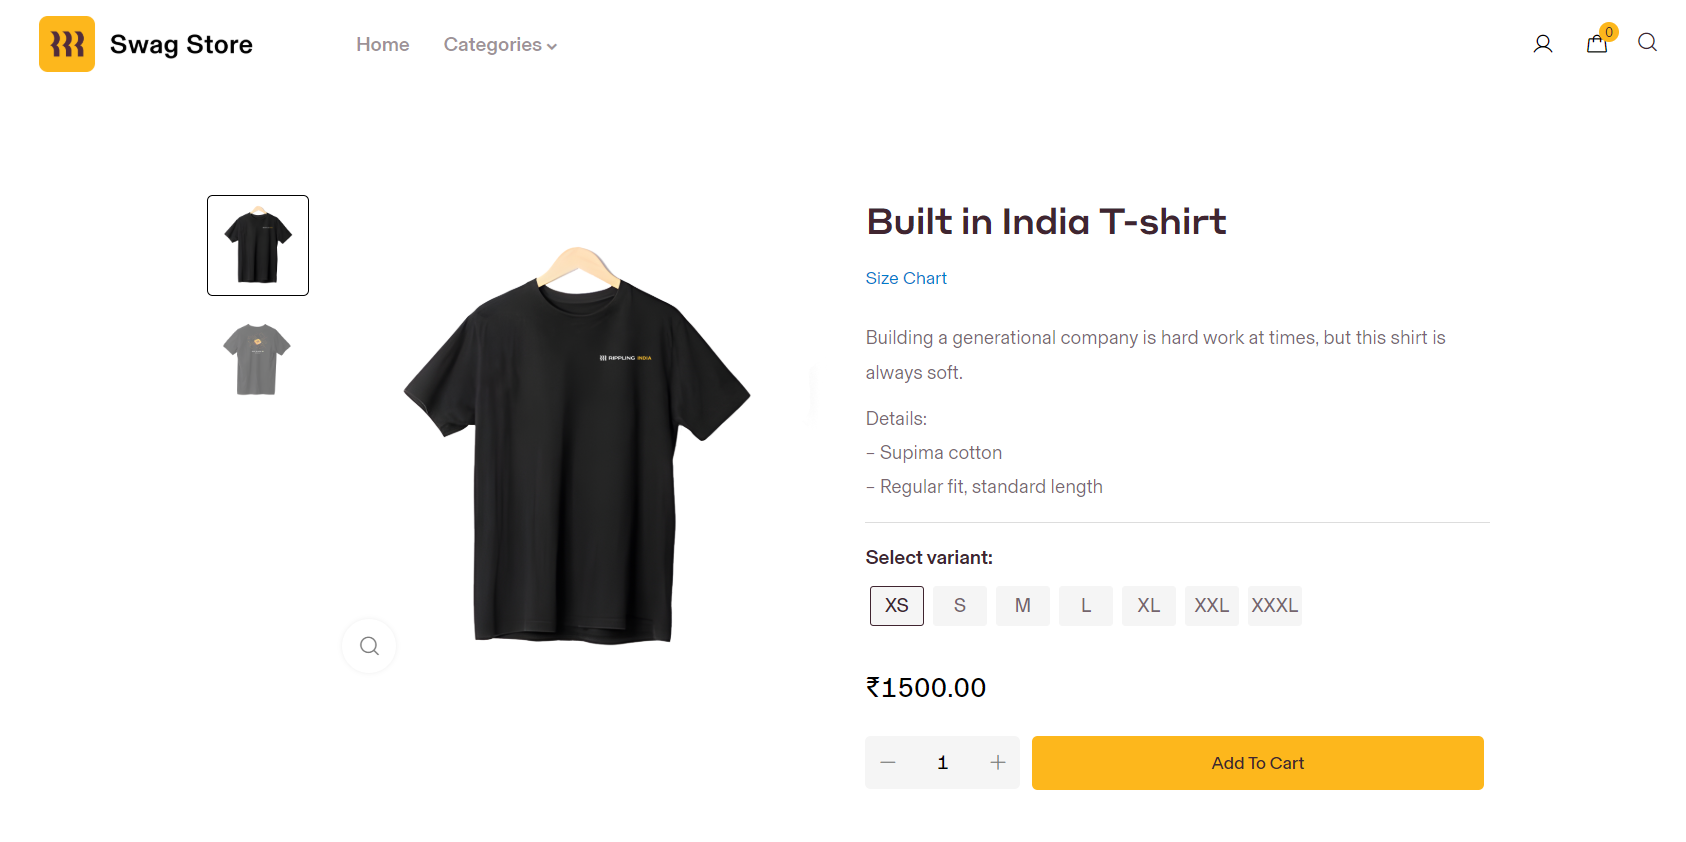View the gray t-shirt thumbnail
Screen dimensions: 1686x842
coord(257,359)
